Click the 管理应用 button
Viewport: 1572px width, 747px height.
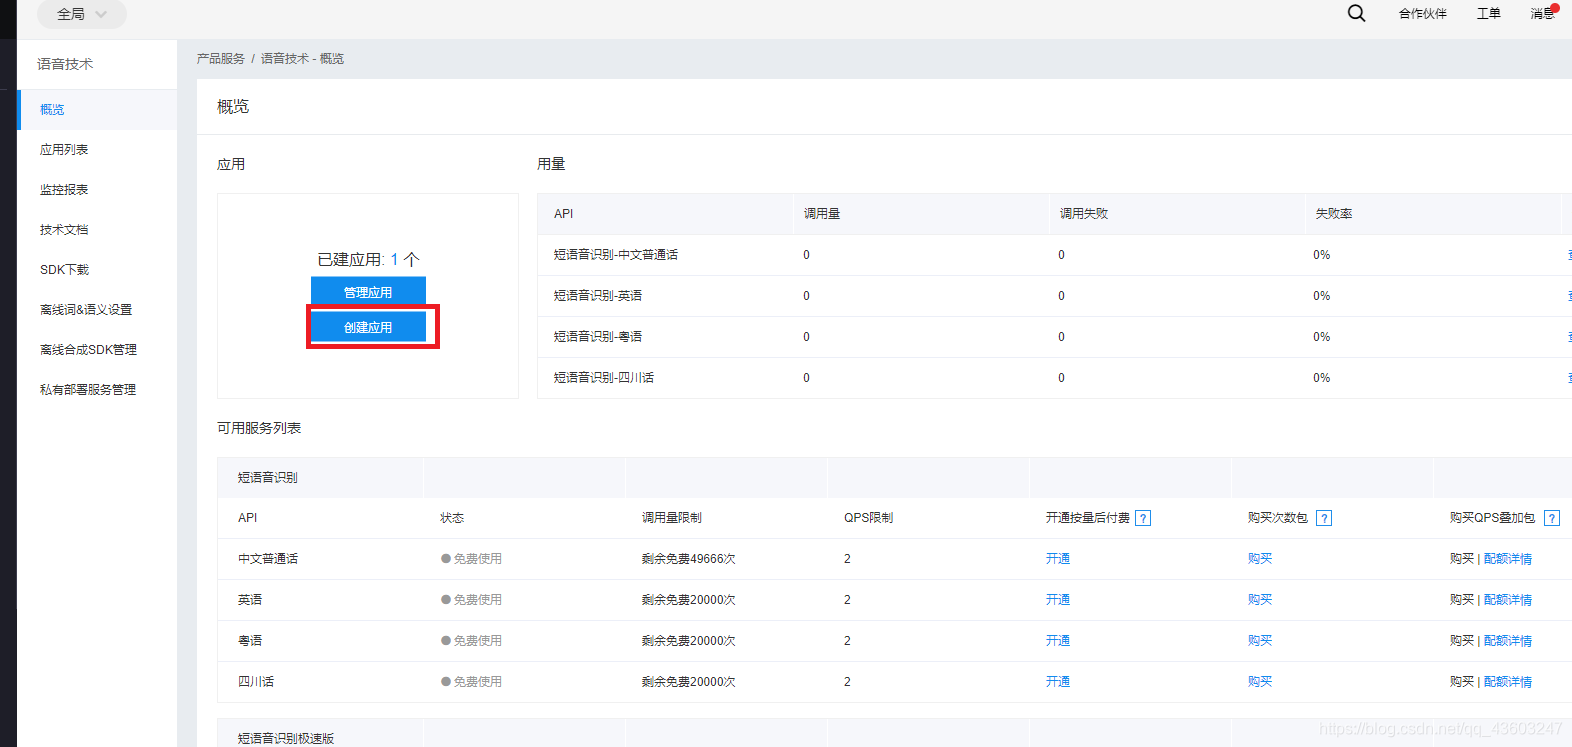click(368, 291)
